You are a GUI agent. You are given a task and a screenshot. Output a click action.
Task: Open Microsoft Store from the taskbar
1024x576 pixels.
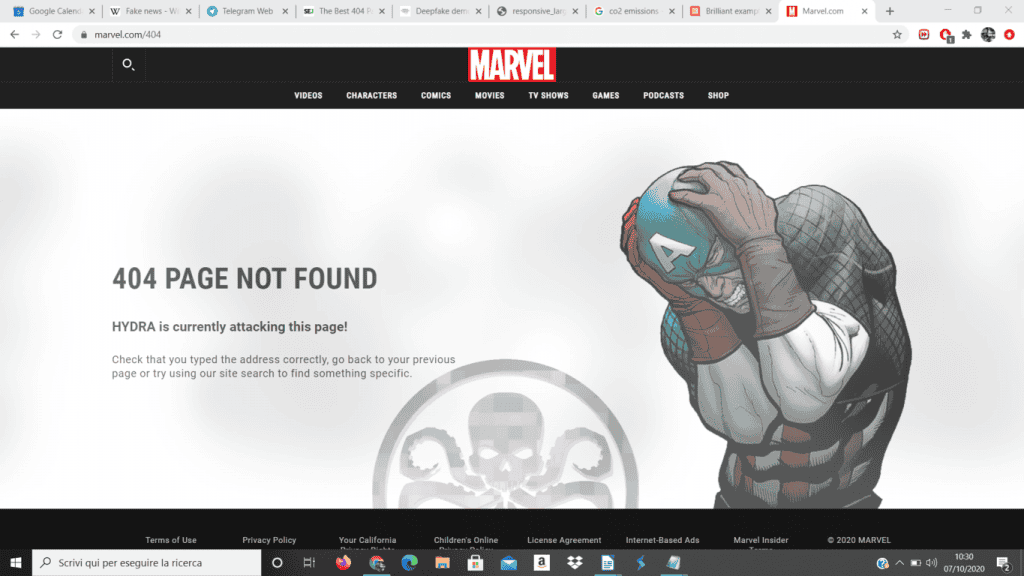(475, 563)
